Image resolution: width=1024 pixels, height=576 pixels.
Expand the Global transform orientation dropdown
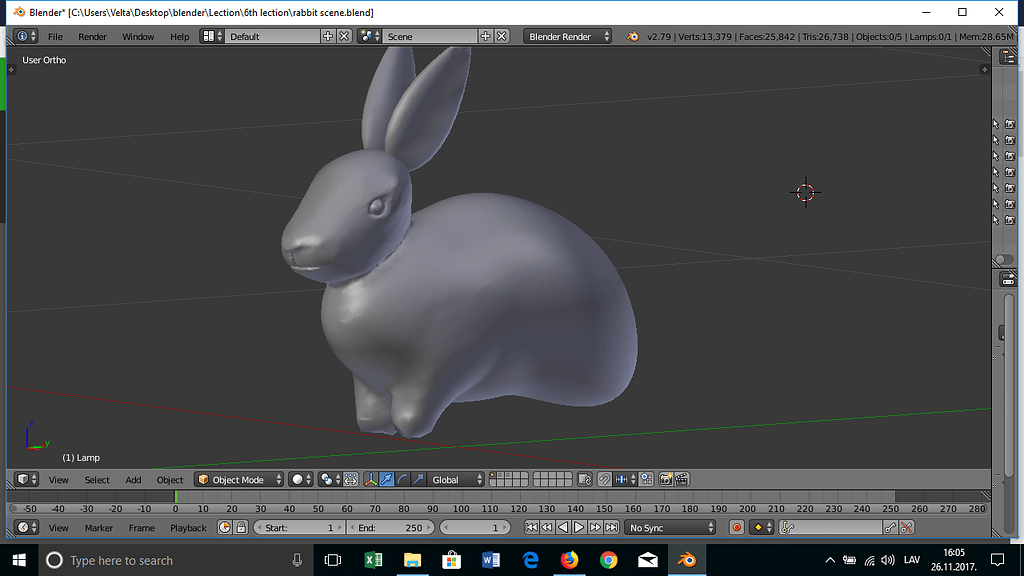pyautogui.click(x=453, y=480)
